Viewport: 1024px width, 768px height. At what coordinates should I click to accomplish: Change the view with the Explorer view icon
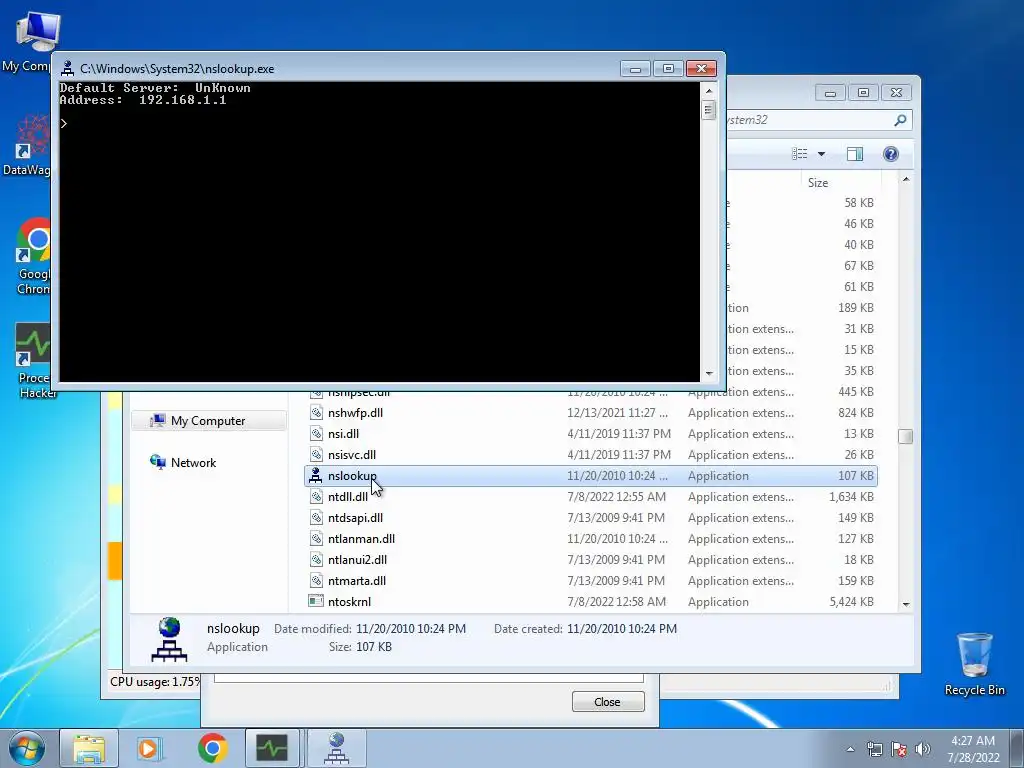[799, 154]
